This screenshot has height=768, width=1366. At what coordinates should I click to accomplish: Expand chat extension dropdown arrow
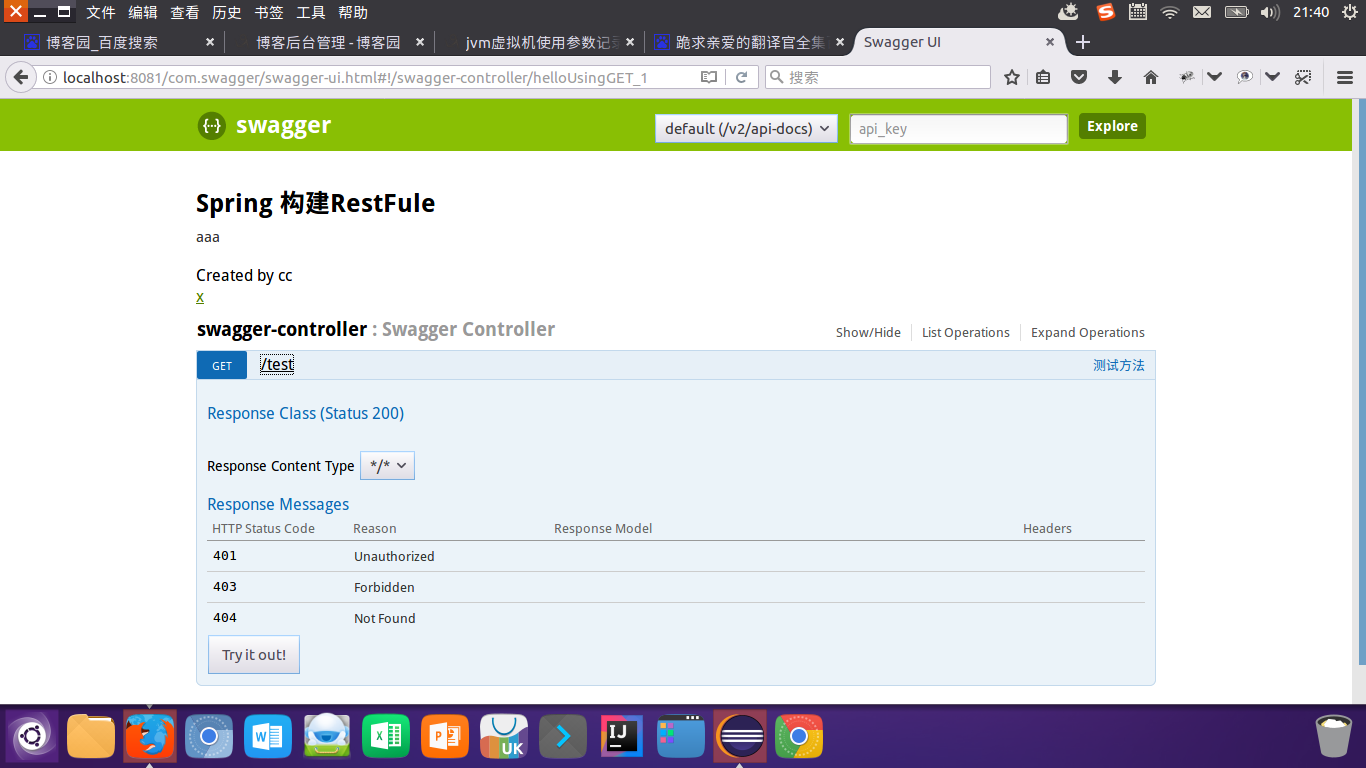(x=1272, y=77)
